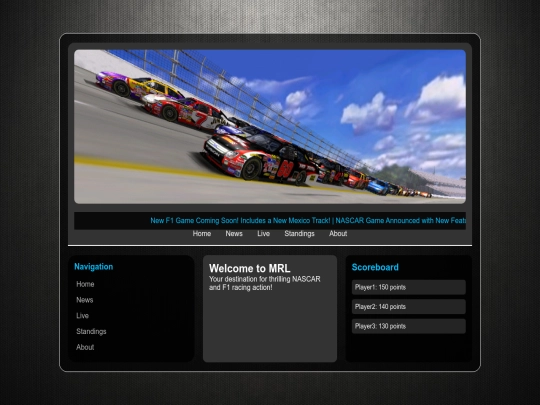Click About in the Navigation sidebar
The image size is (540, 405).
point(85,347)
